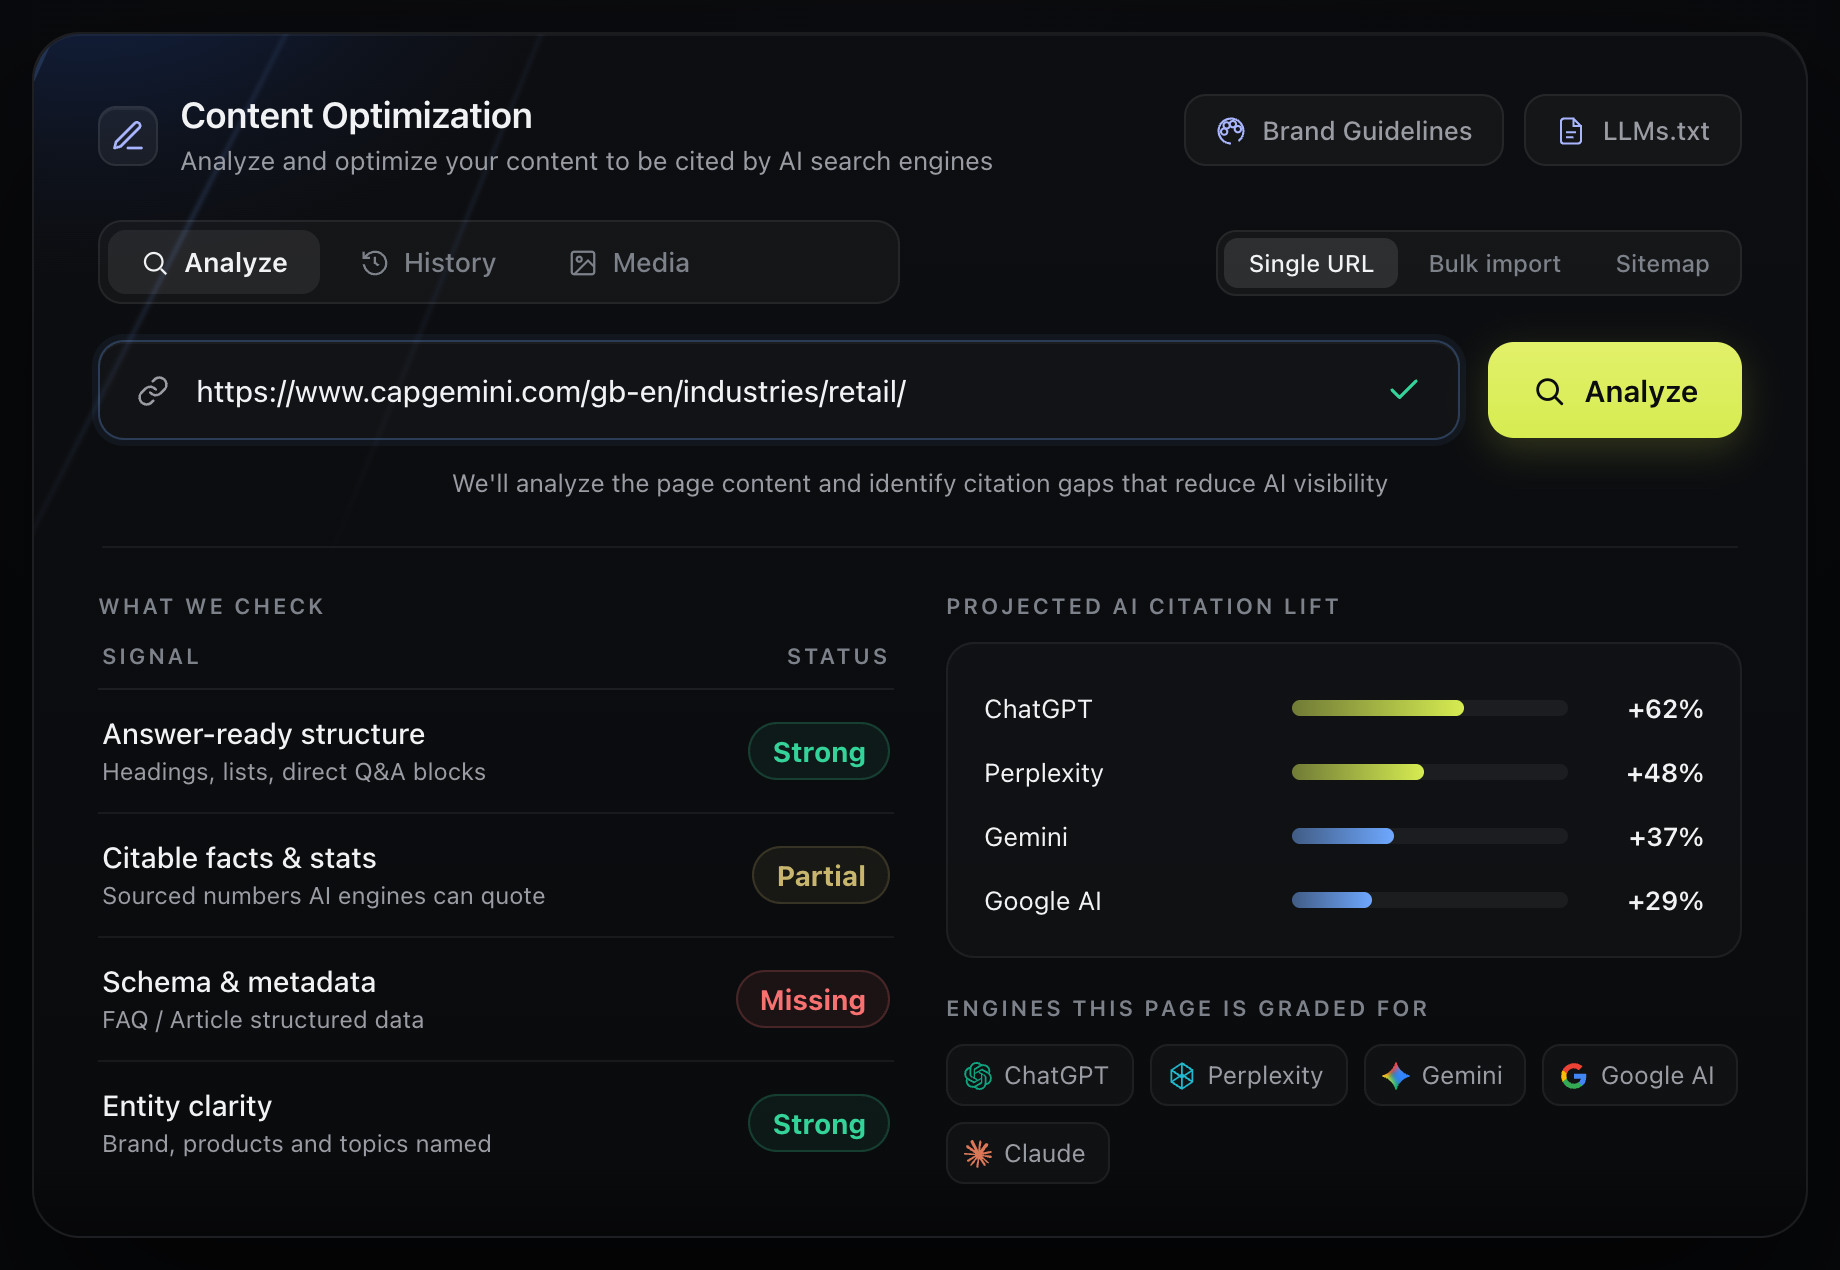Viewport: 1840px width, 1270px height.
Task: Click Strong badge for Entity clarity
Action: (819, 1123)
